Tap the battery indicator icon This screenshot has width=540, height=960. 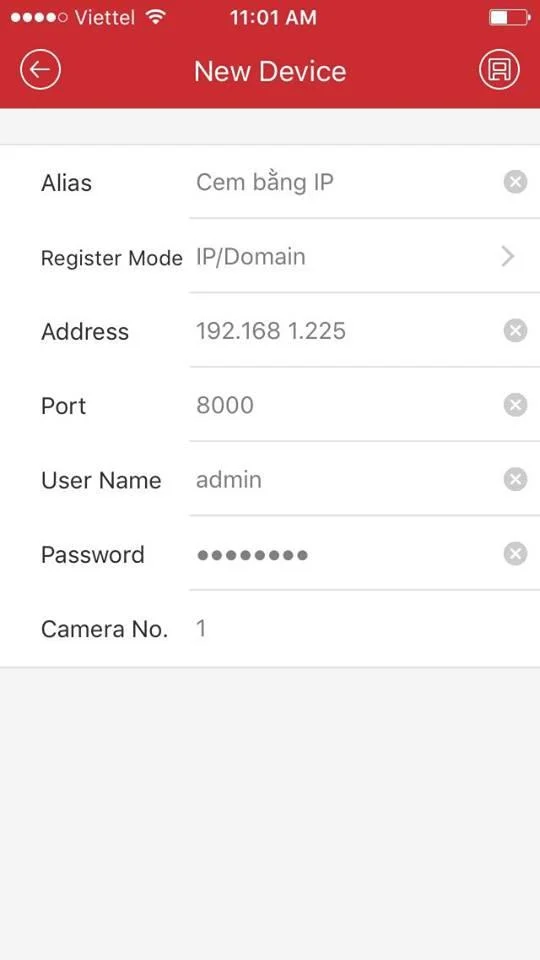point(510,17)
